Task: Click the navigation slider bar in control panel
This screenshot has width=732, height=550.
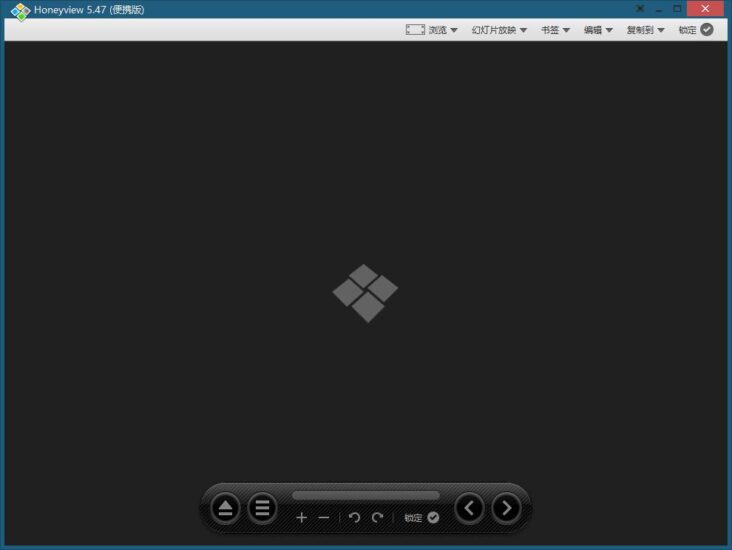Action: click(365, 495)
